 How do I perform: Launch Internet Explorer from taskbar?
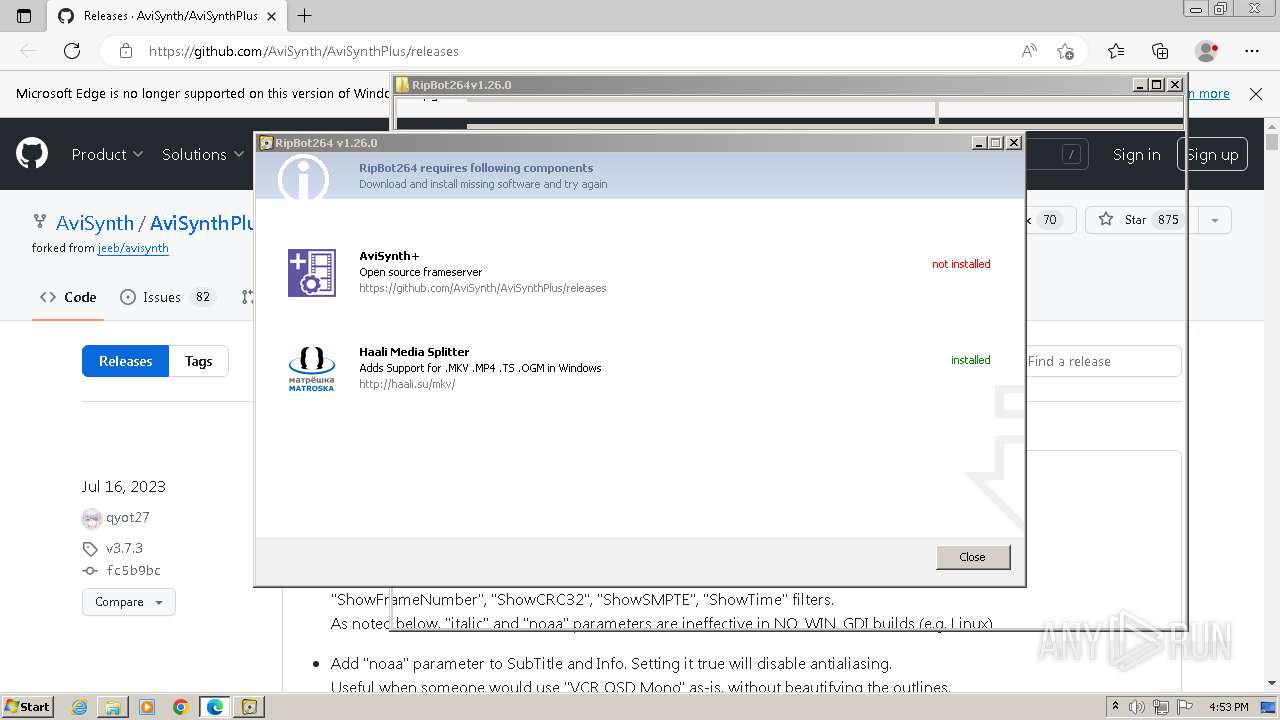tap(79, 707)
